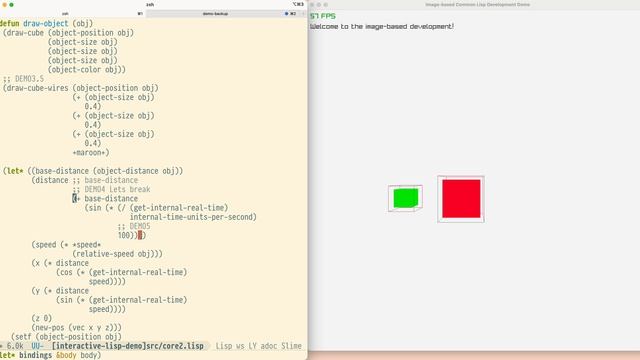Click the '6.0k' buffer size in mode line

pos(15,346)
